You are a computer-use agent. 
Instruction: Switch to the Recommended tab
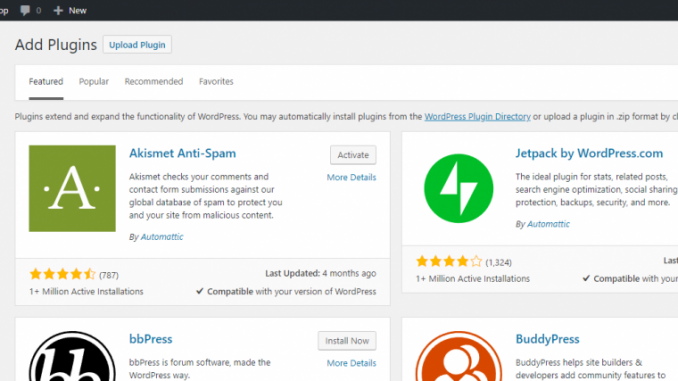click(x=154, y=81)
